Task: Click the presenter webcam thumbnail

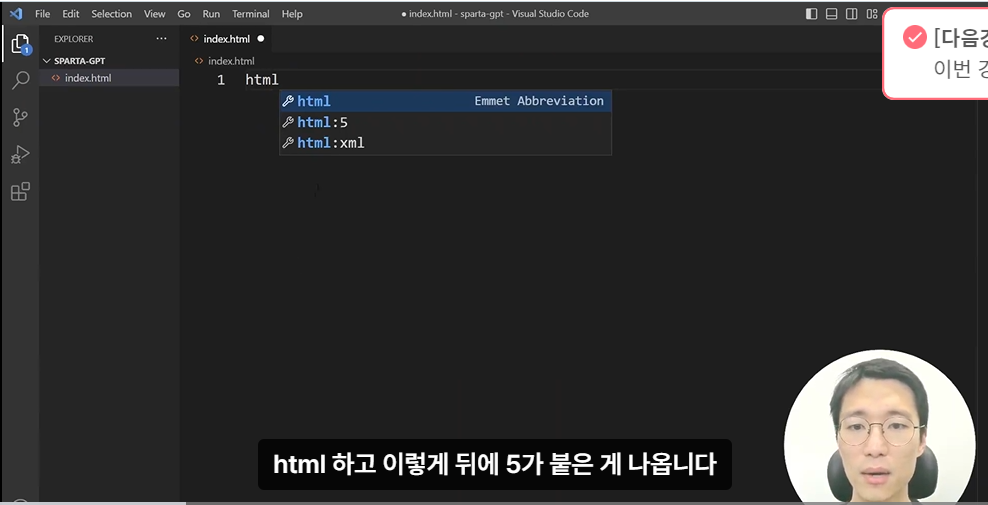Action: pyautogui.click(x=880, y=429)
